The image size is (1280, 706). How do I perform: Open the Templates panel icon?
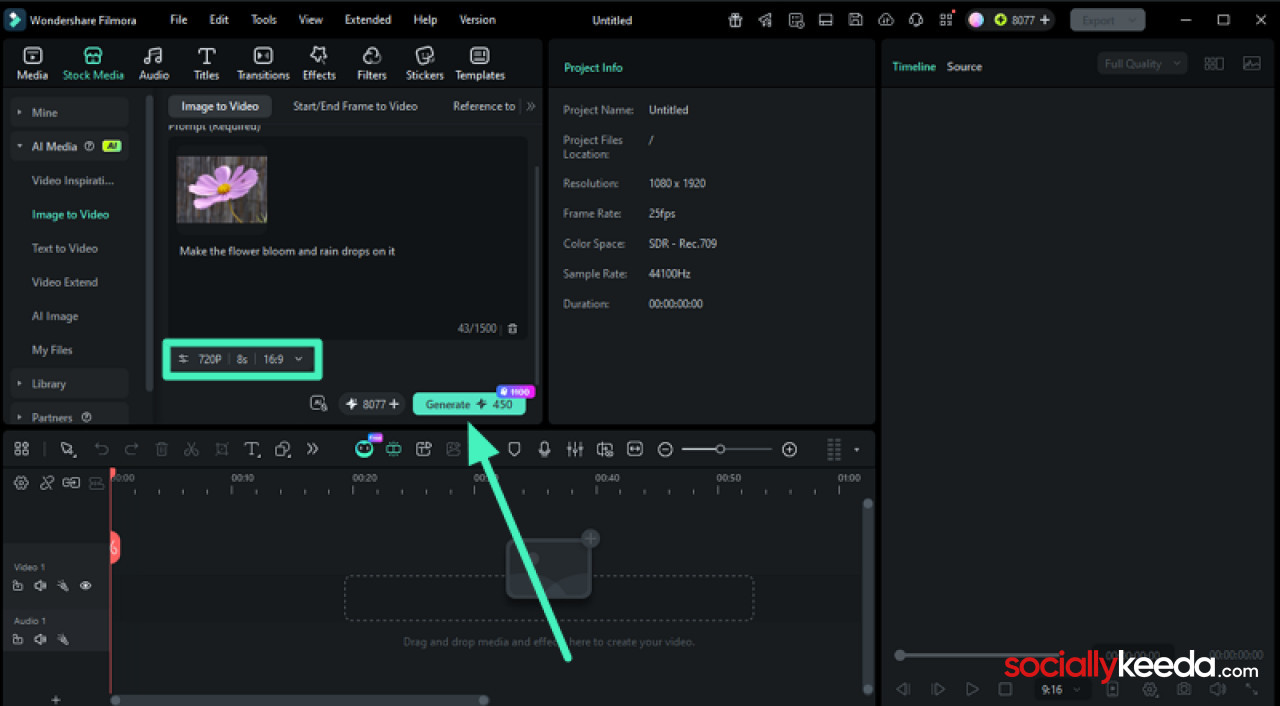480,63
